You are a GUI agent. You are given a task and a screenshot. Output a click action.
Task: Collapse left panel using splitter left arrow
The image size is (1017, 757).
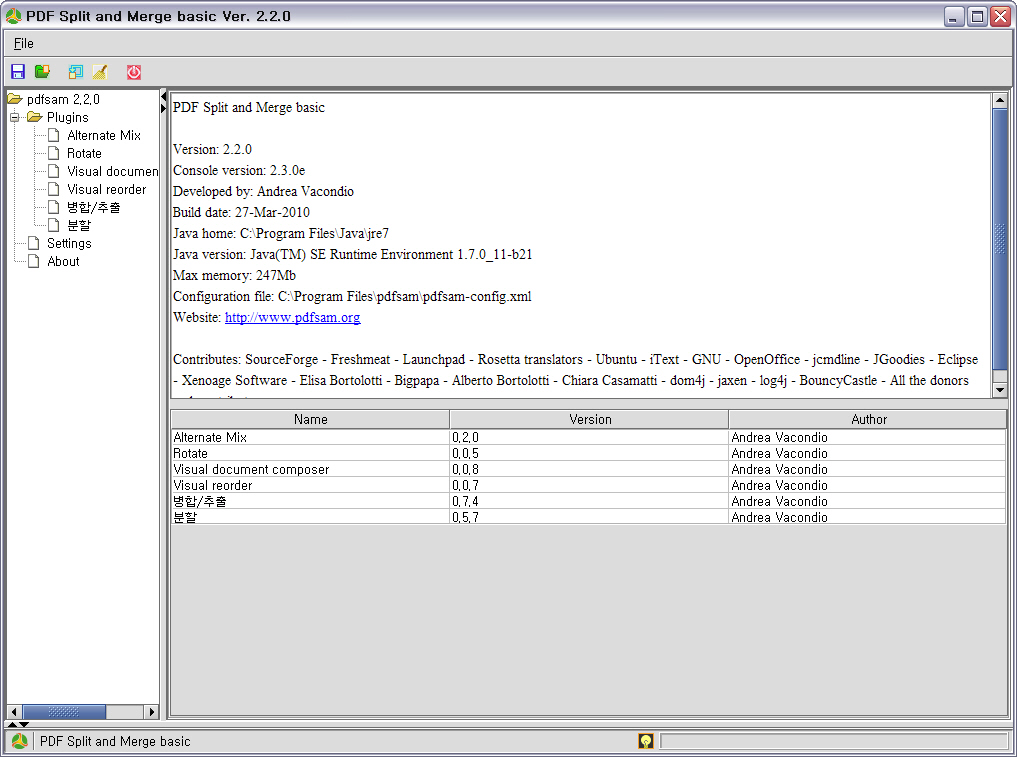tap(164, 96)
